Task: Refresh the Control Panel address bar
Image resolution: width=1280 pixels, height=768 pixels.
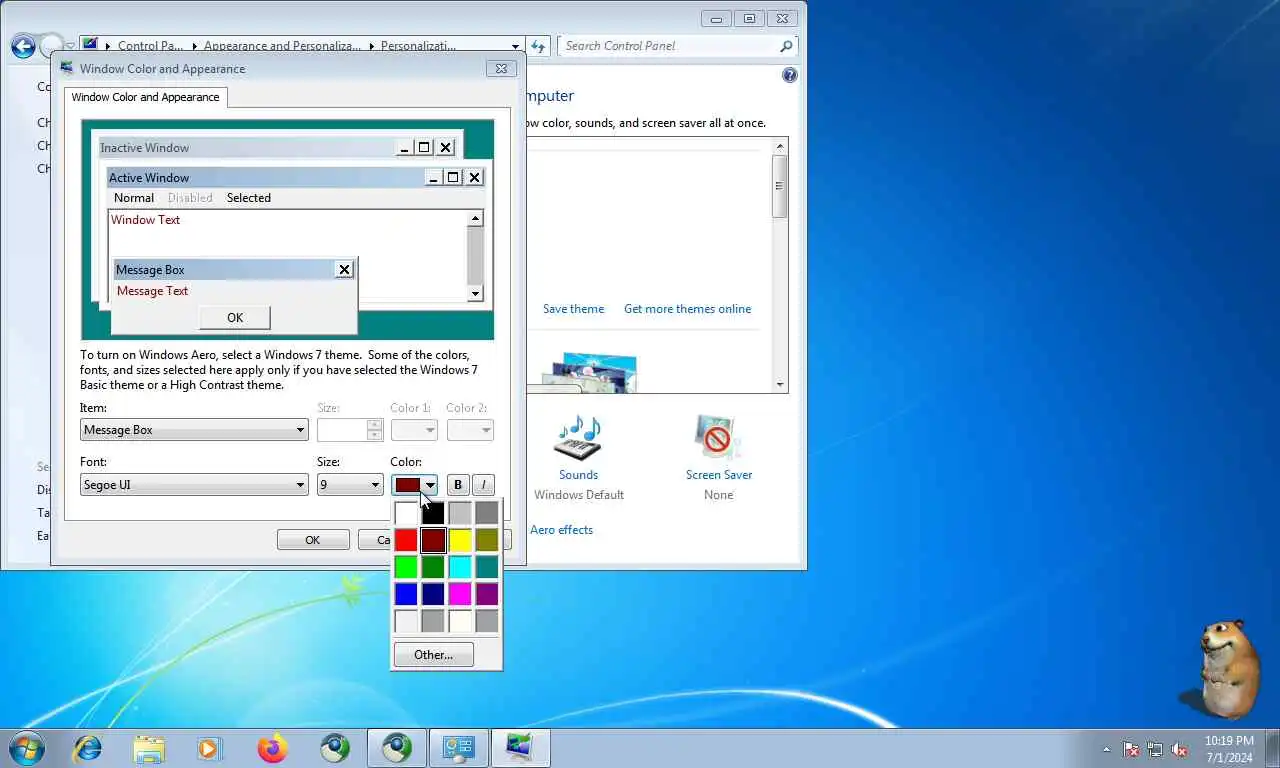Action: click(x=538, y=46)
